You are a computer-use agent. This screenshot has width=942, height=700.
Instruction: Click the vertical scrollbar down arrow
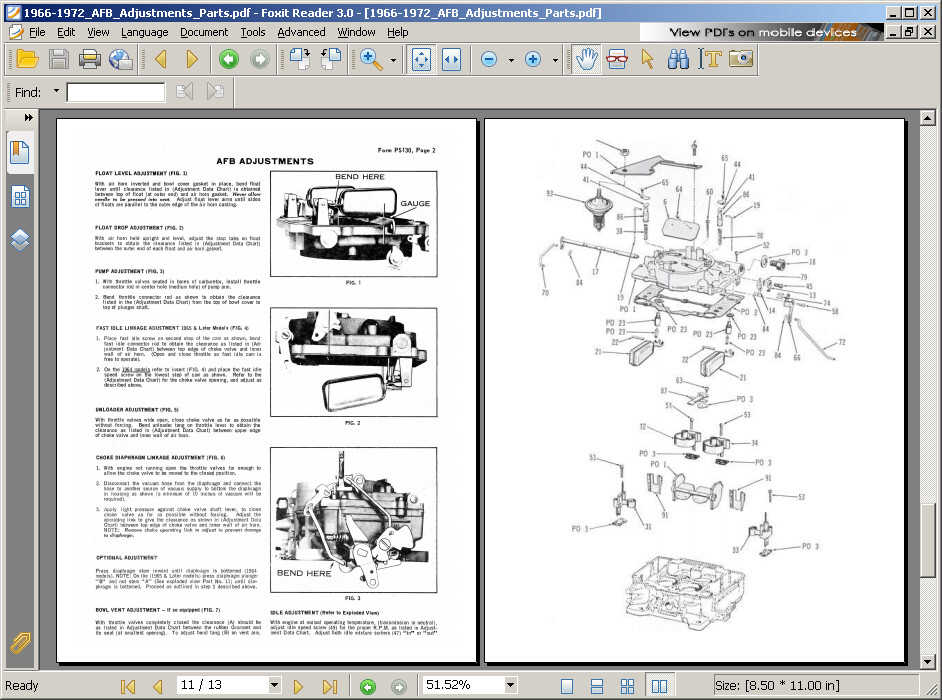pyautogui.click(x=928, y=662)
